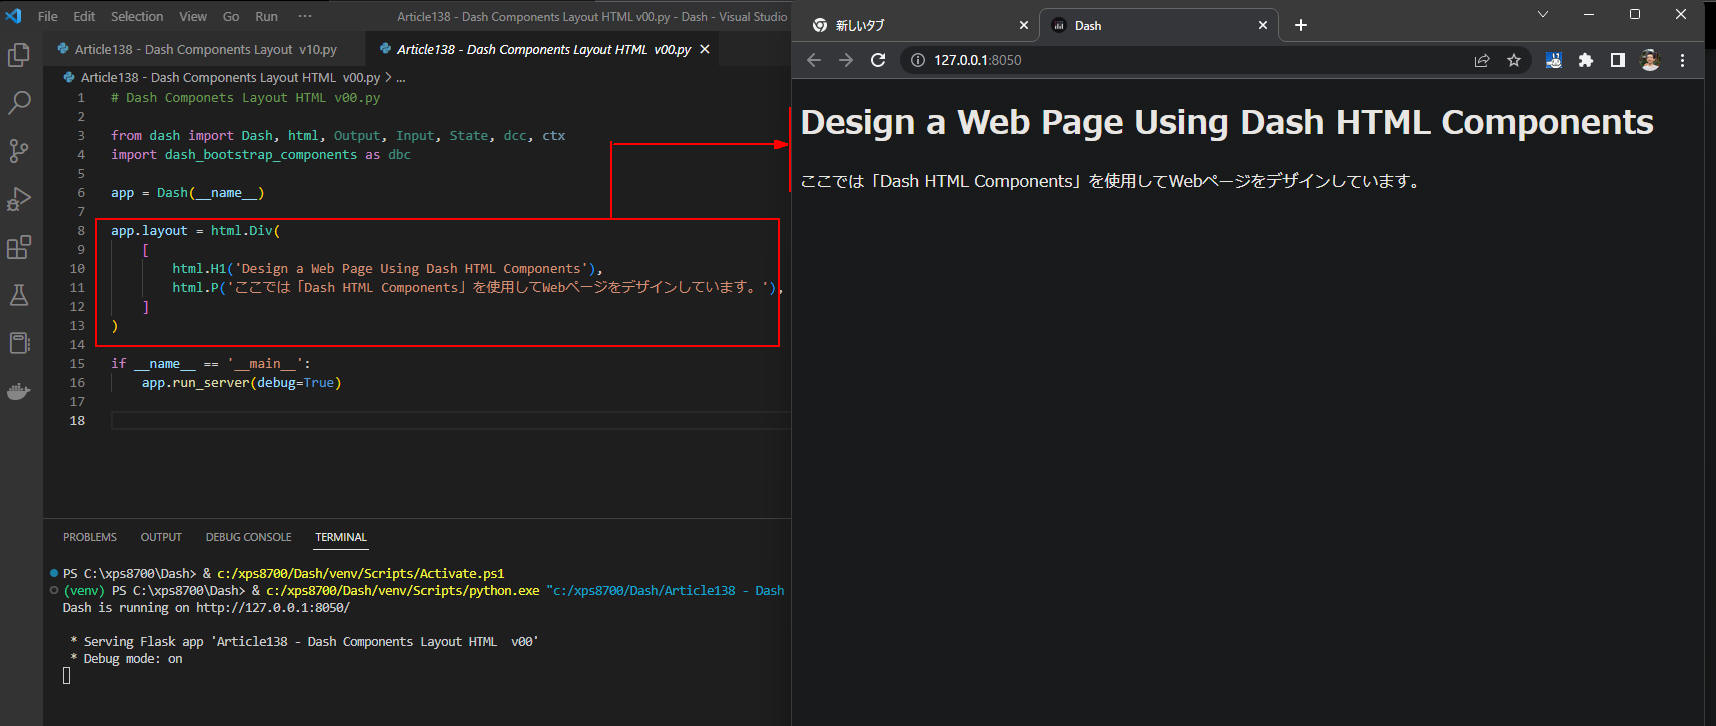Viewport: 1716px width, 726px height.
Task: Open the notebook icon view in activity bar
Action: pyautogui.click(x=19, y=343)
